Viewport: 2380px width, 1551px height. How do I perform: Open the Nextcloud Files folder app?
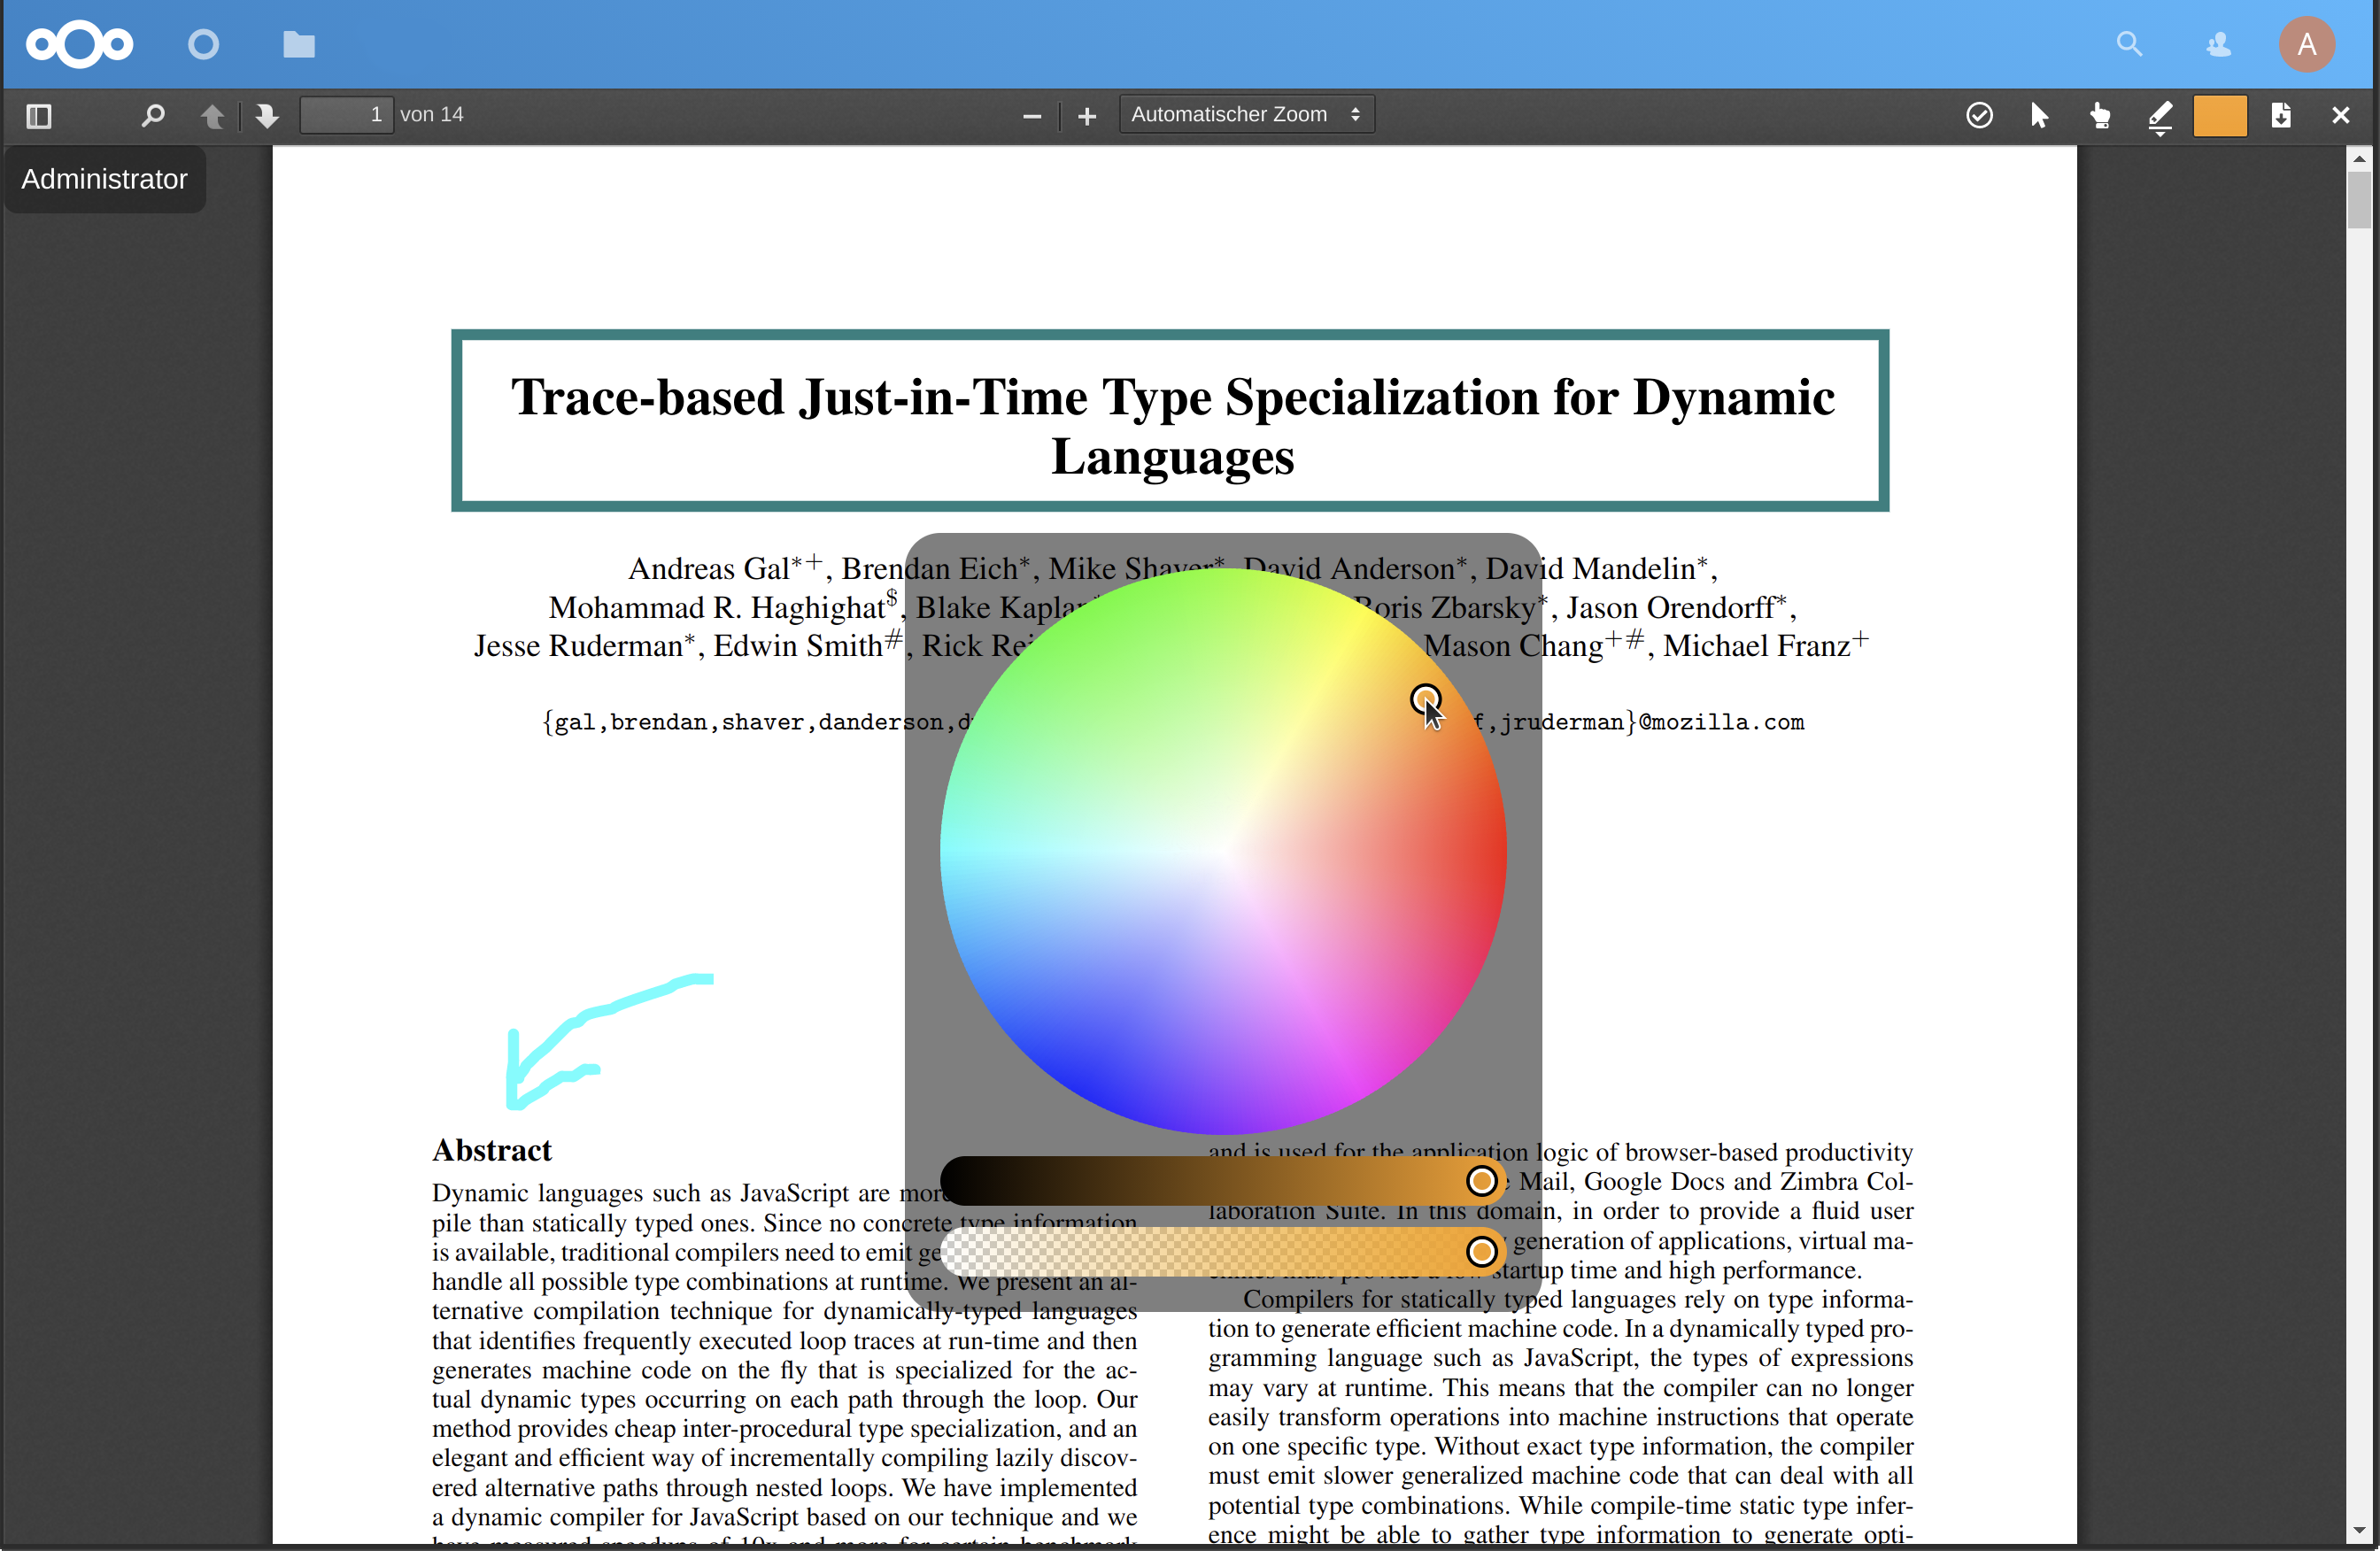[x=298, y=44]
